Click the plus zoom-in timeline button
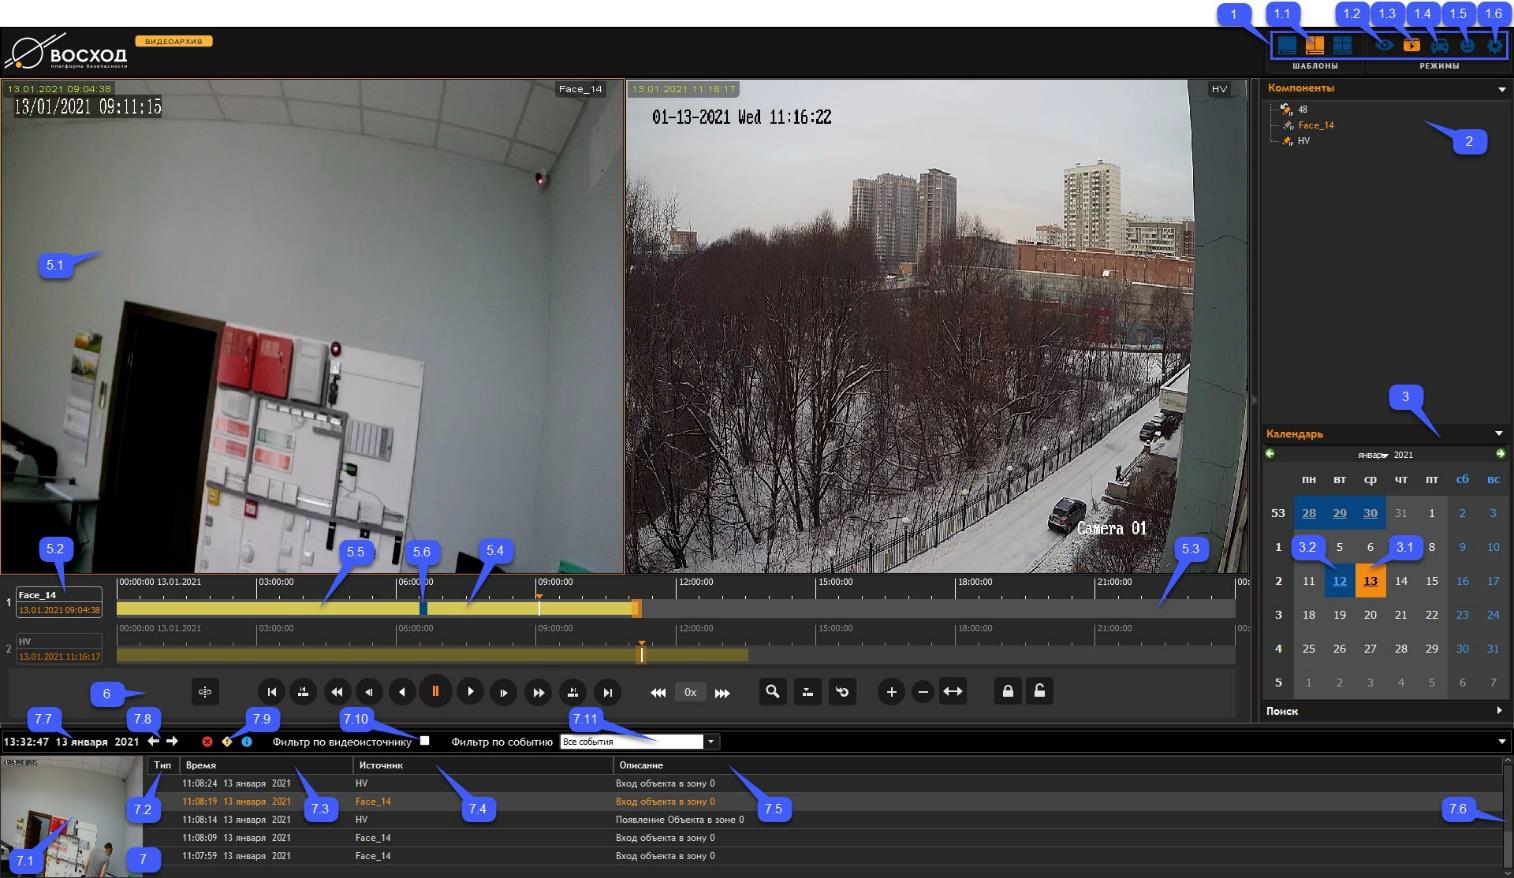This screenshot has width=1514, height=878. (891, 691)
